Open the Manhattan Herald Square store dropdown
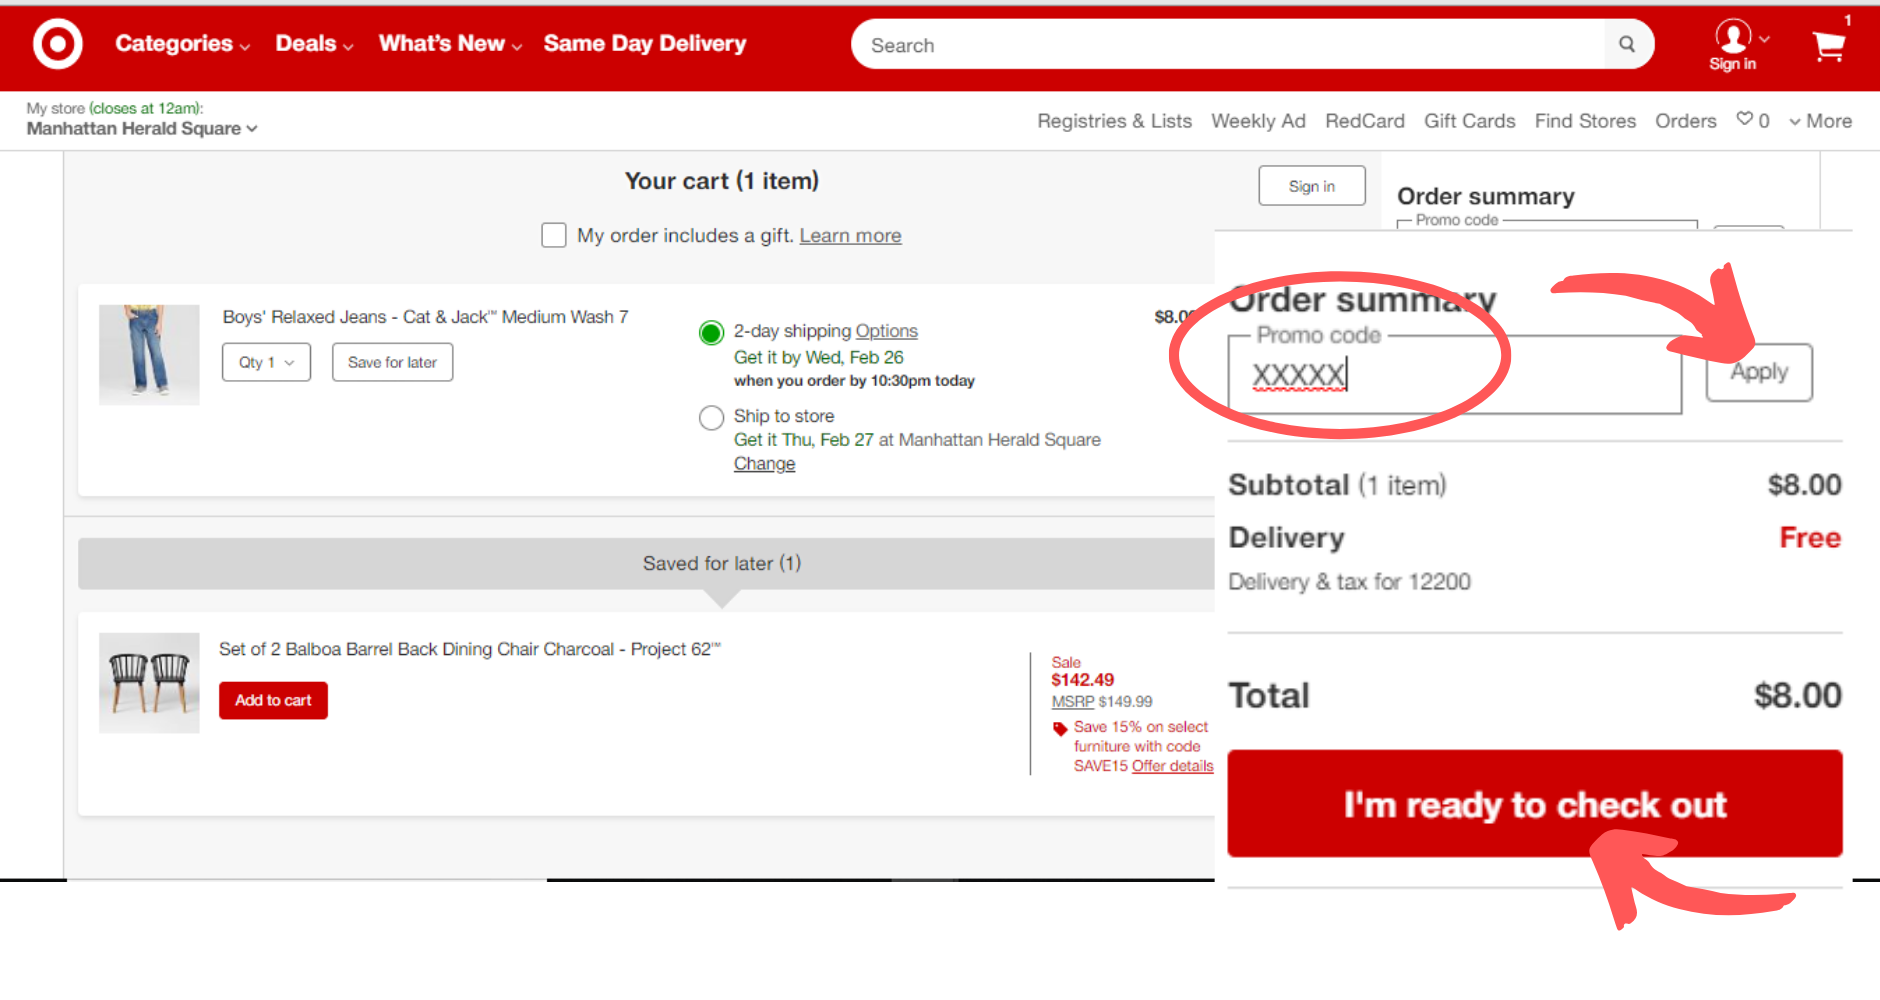 pyautogui.click(x=141, y=128)
